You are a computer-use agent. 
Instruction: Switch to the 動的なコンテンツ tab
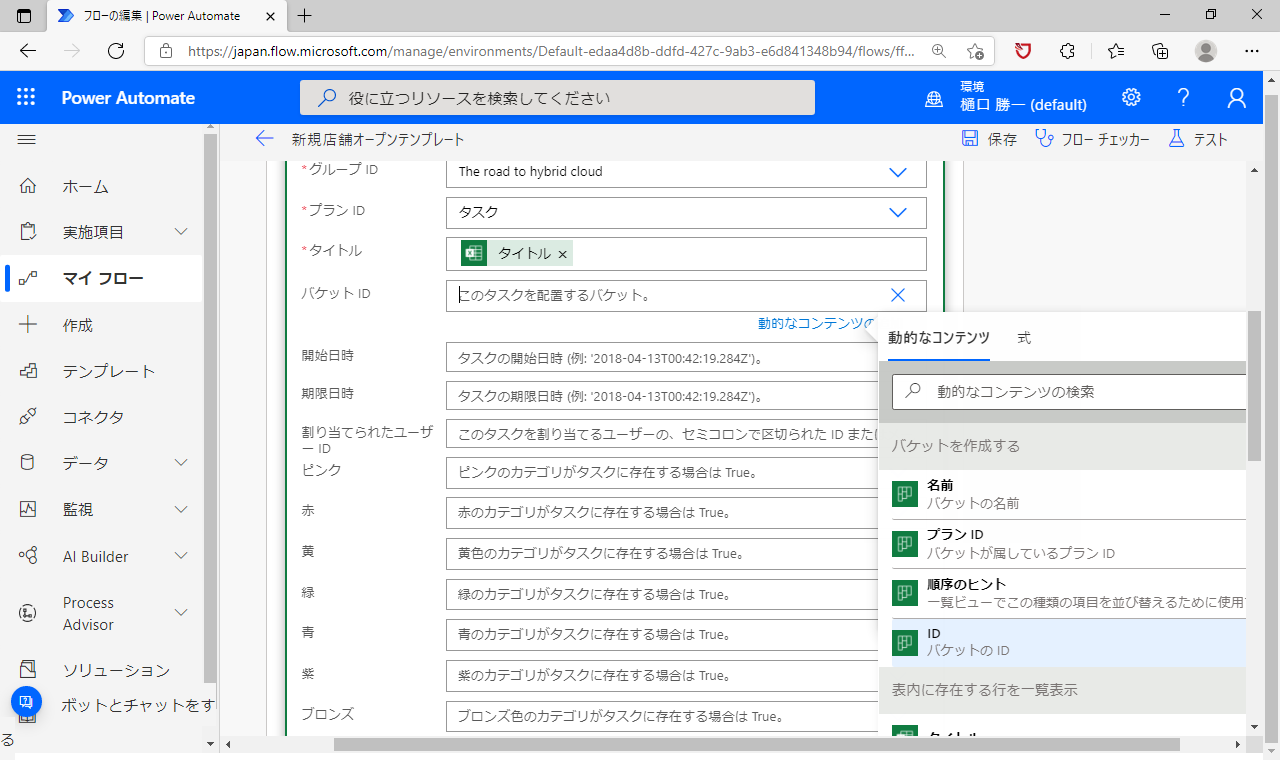point(939,338)
